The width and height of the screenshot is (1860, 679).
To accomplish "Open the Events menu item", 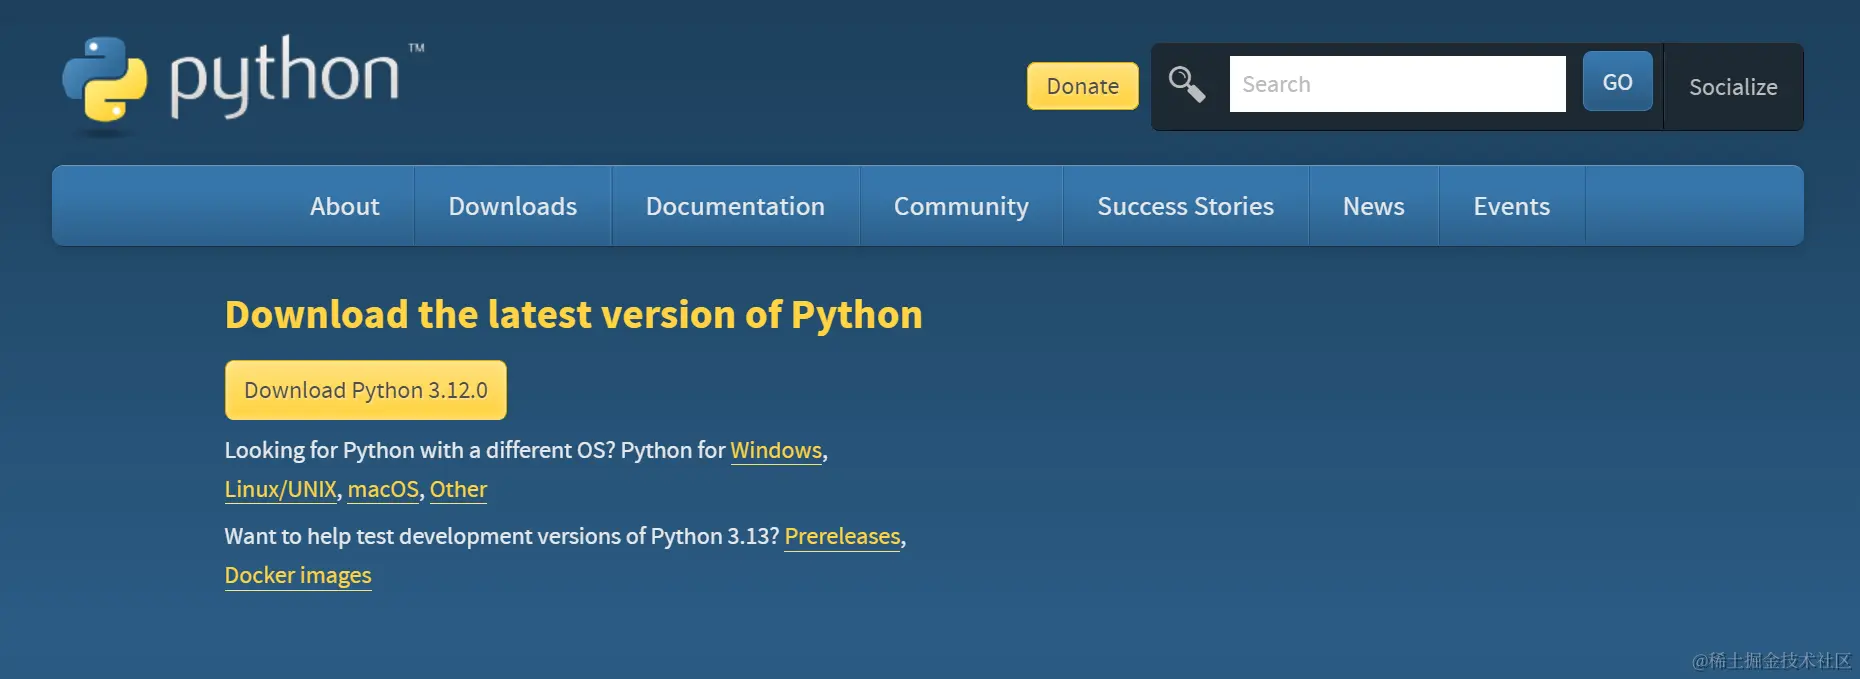I will (x=1512, y=206).
